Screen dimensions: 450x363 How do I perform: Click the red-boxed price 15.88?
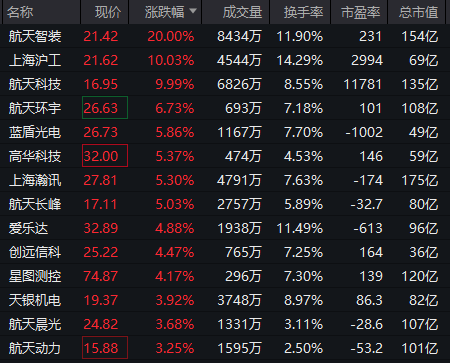tap(105, 348)
